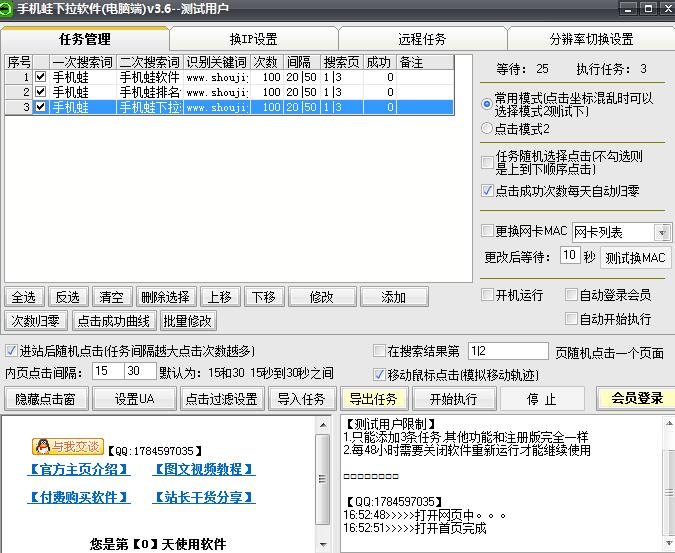Open the 官方主页介绍 link

[79, 469]
